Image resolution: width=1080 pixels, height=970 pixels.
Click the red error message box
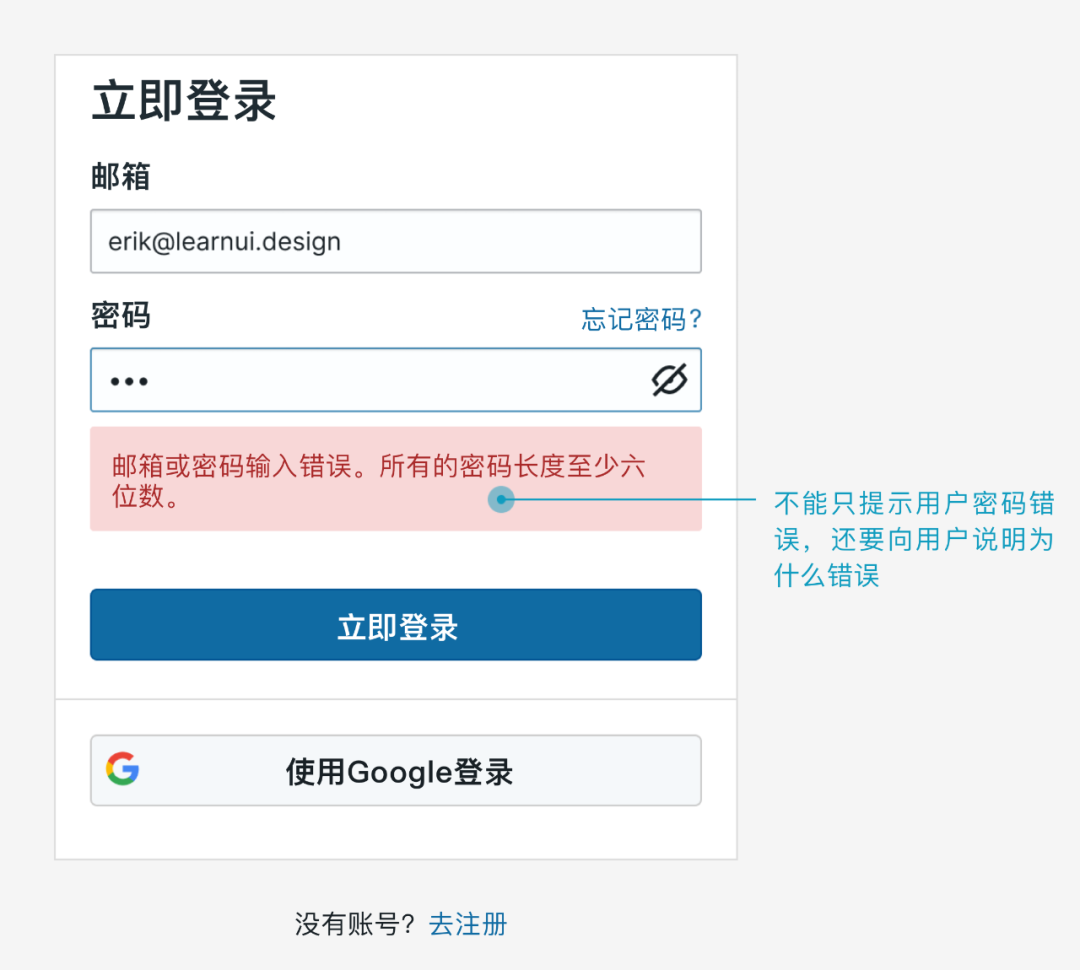click(396, 479)
